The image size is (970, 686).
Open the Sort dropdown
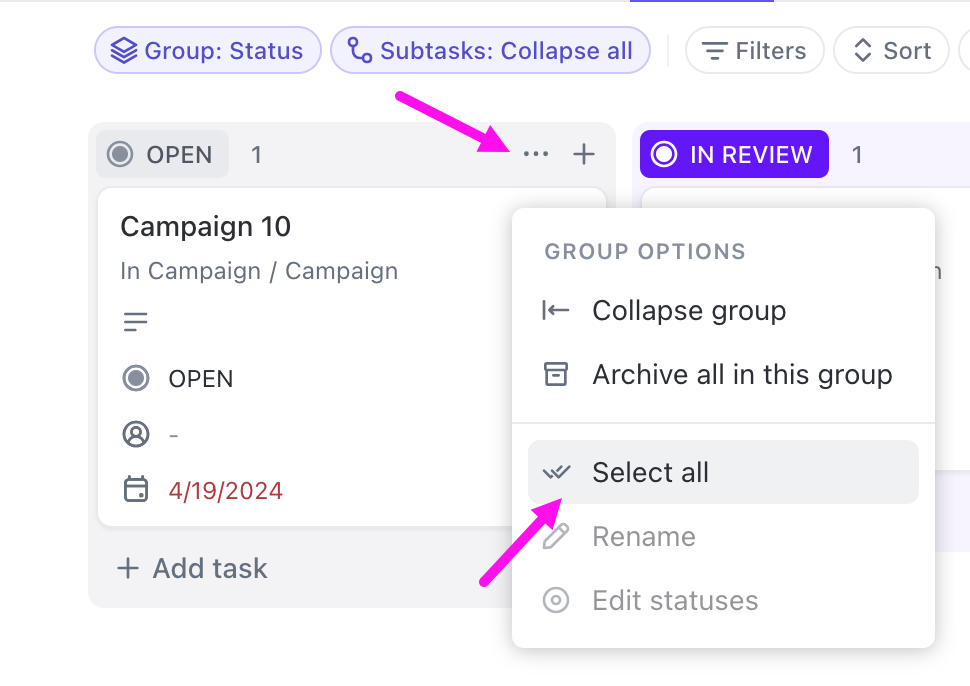coord(891,51)
